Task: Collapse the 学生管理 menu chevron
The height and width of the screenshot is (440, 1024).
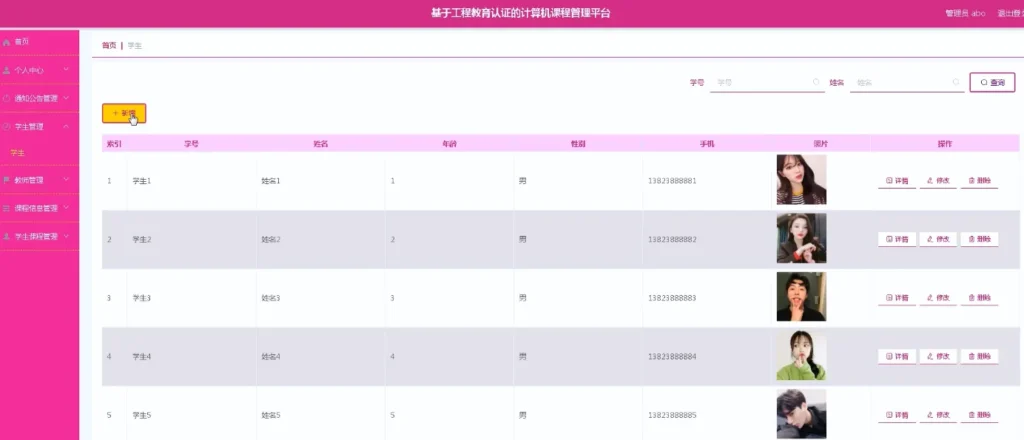Action: 66,127
